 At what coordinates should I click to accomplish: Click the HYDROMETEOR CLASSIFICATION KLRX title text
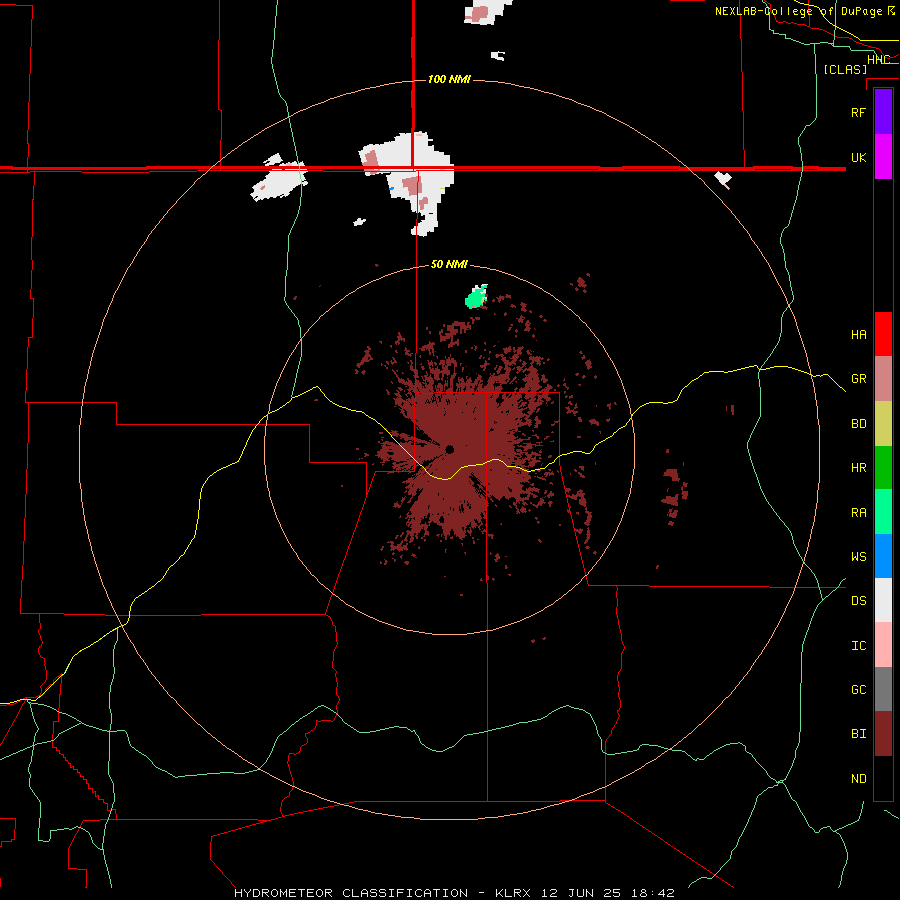tap(454, 893)
